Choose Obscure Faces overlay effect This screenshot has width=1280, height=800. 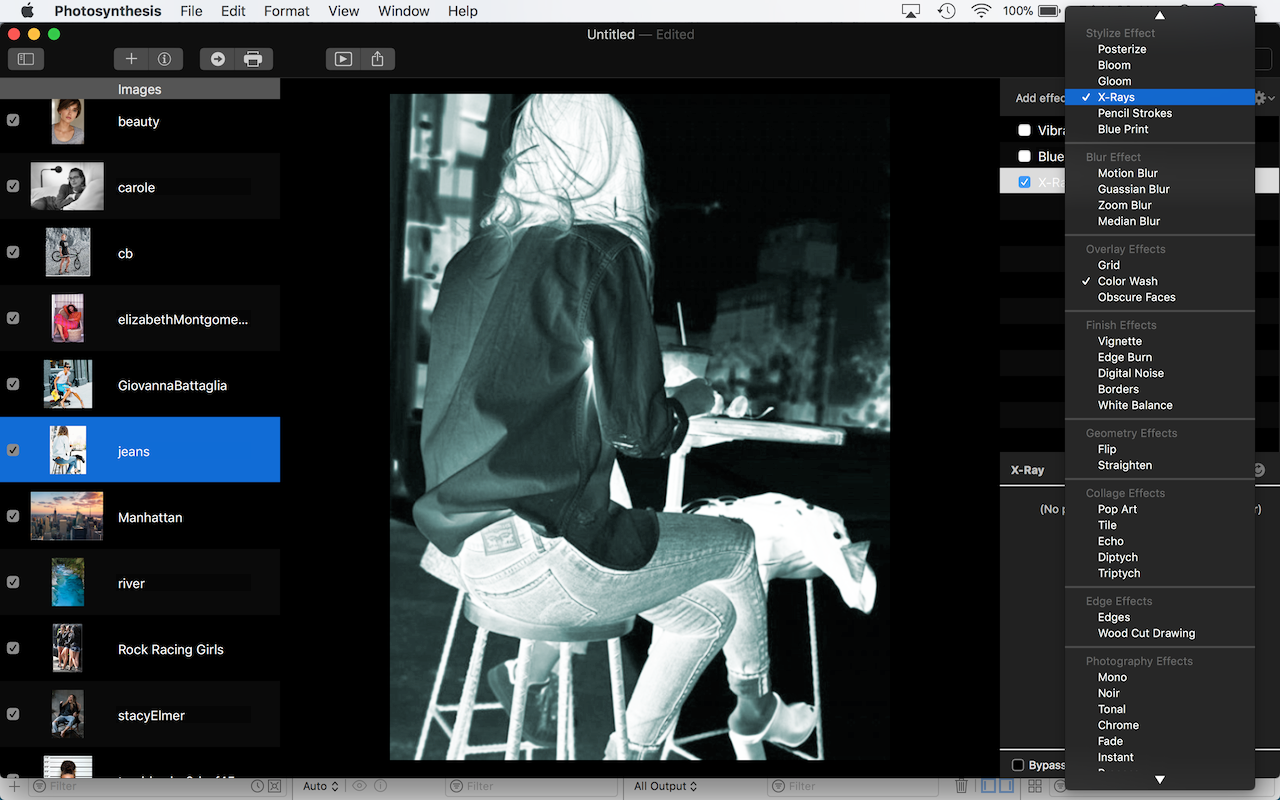[x=1160, y=297]
